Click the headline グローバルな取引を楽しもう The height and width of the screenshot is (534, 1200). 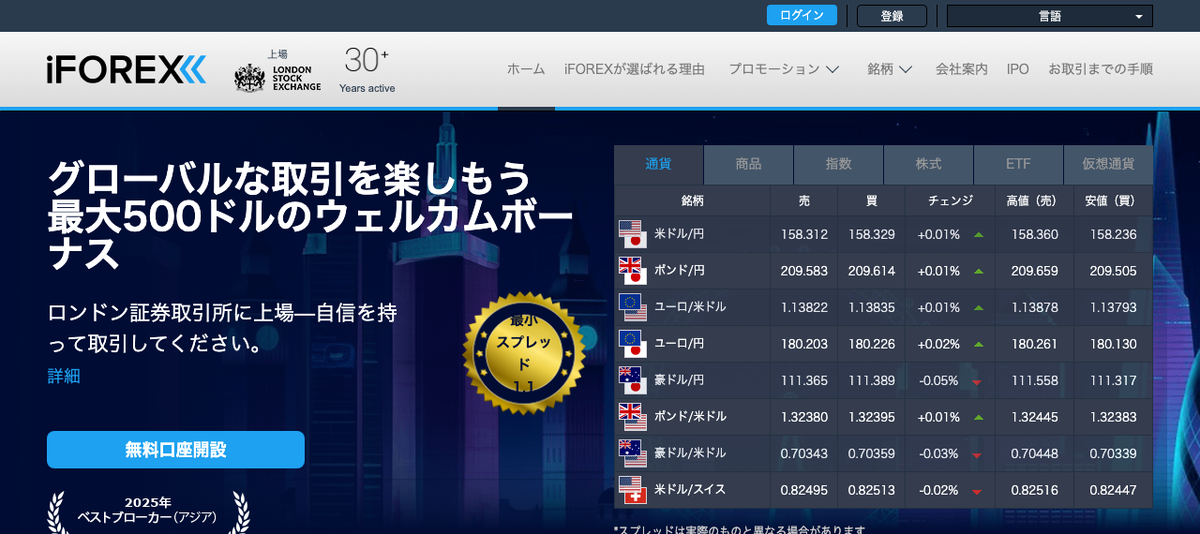[290, 180]
